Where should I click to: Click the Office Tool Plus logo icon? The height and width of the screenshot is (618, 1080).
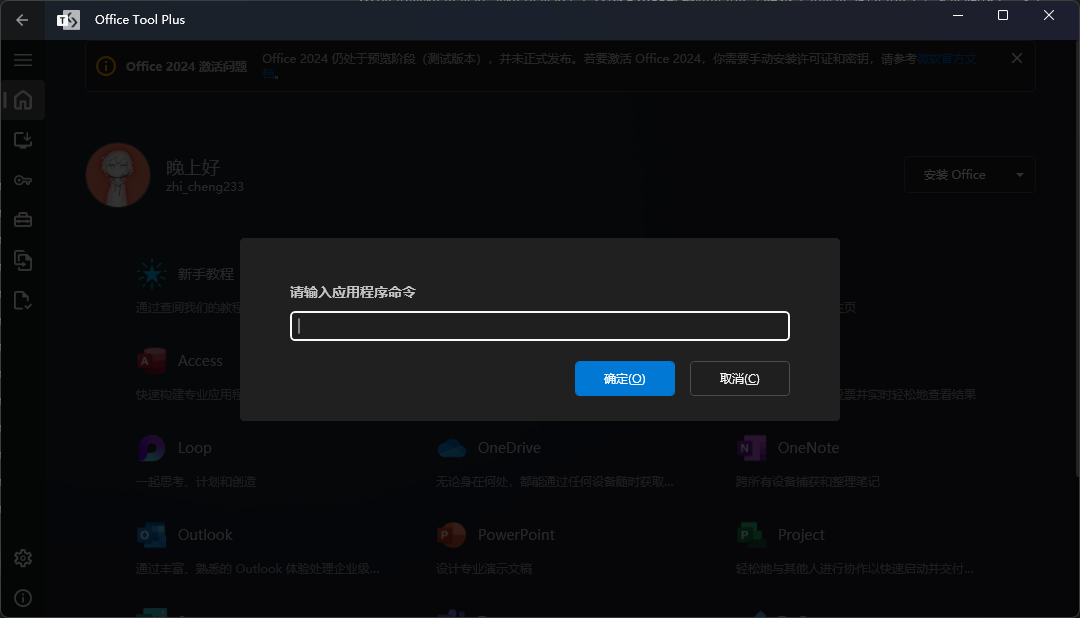click(68, 20)
